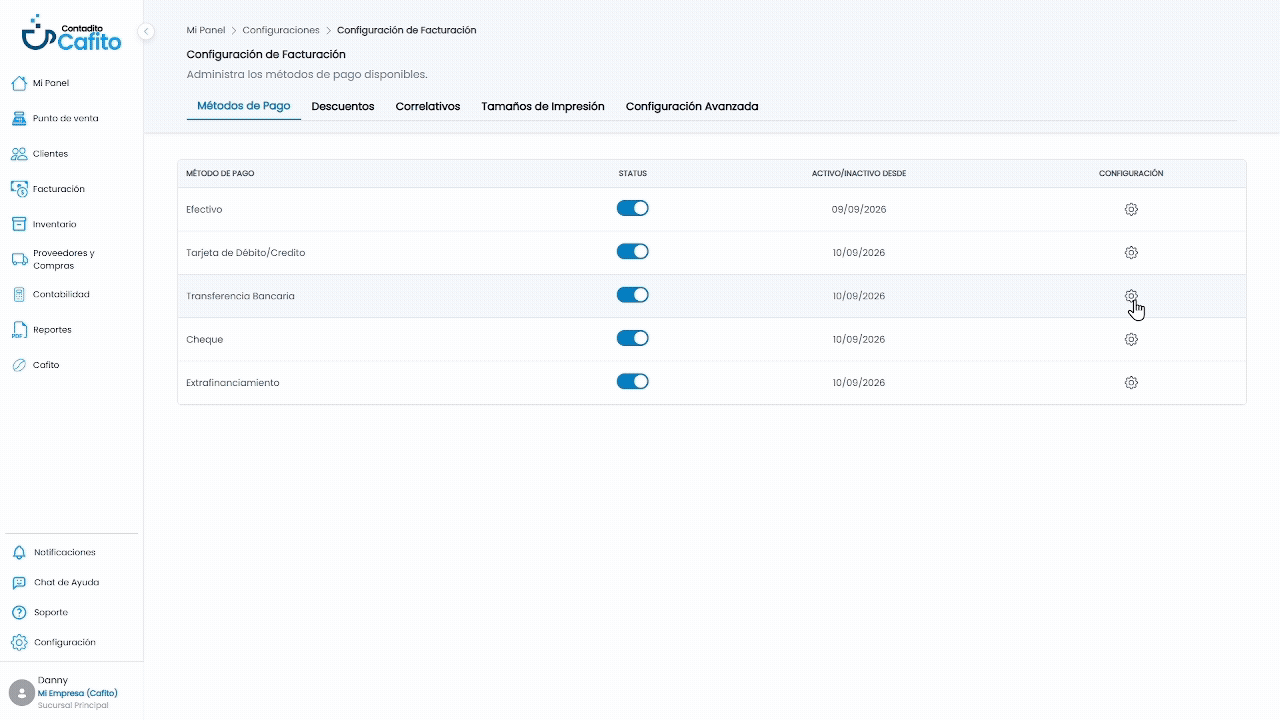Viewport: 1280px width, 720px height.
Task: Disable the Efectivo payment method toggle
Action: 633,208
